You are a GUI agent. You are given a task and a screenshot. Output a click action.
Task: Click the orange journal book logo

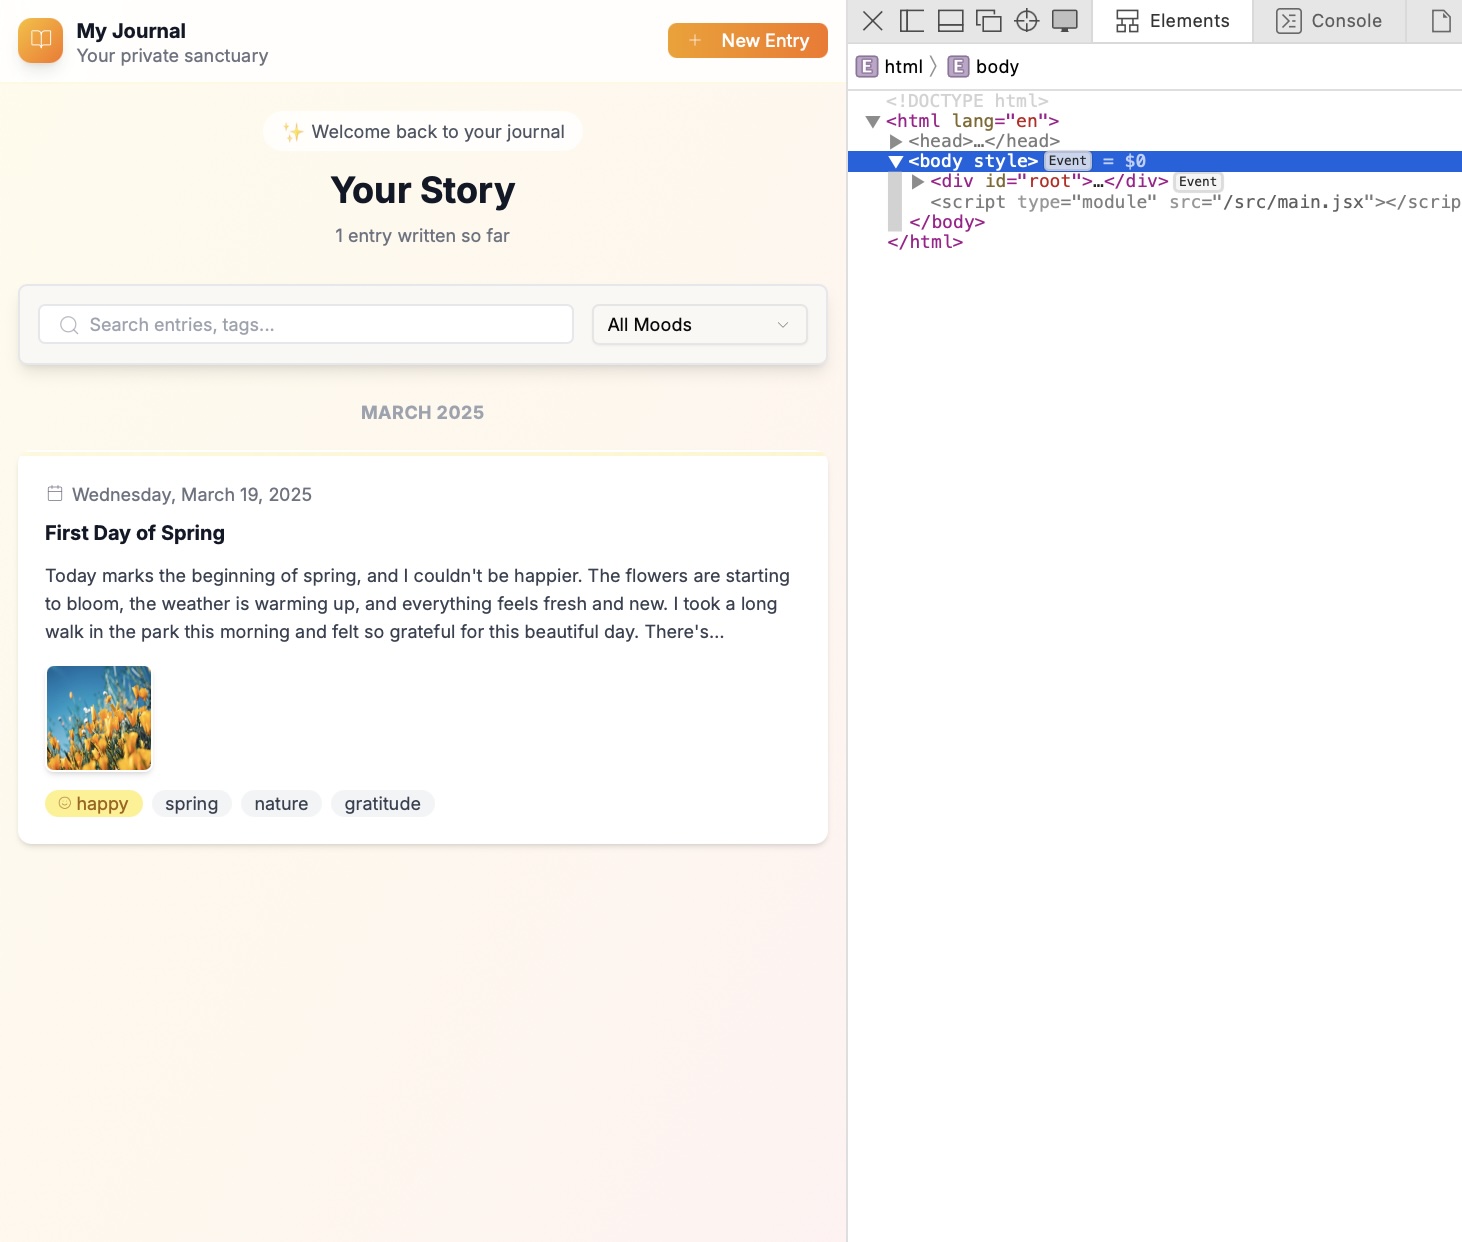(x=40, y=40)
